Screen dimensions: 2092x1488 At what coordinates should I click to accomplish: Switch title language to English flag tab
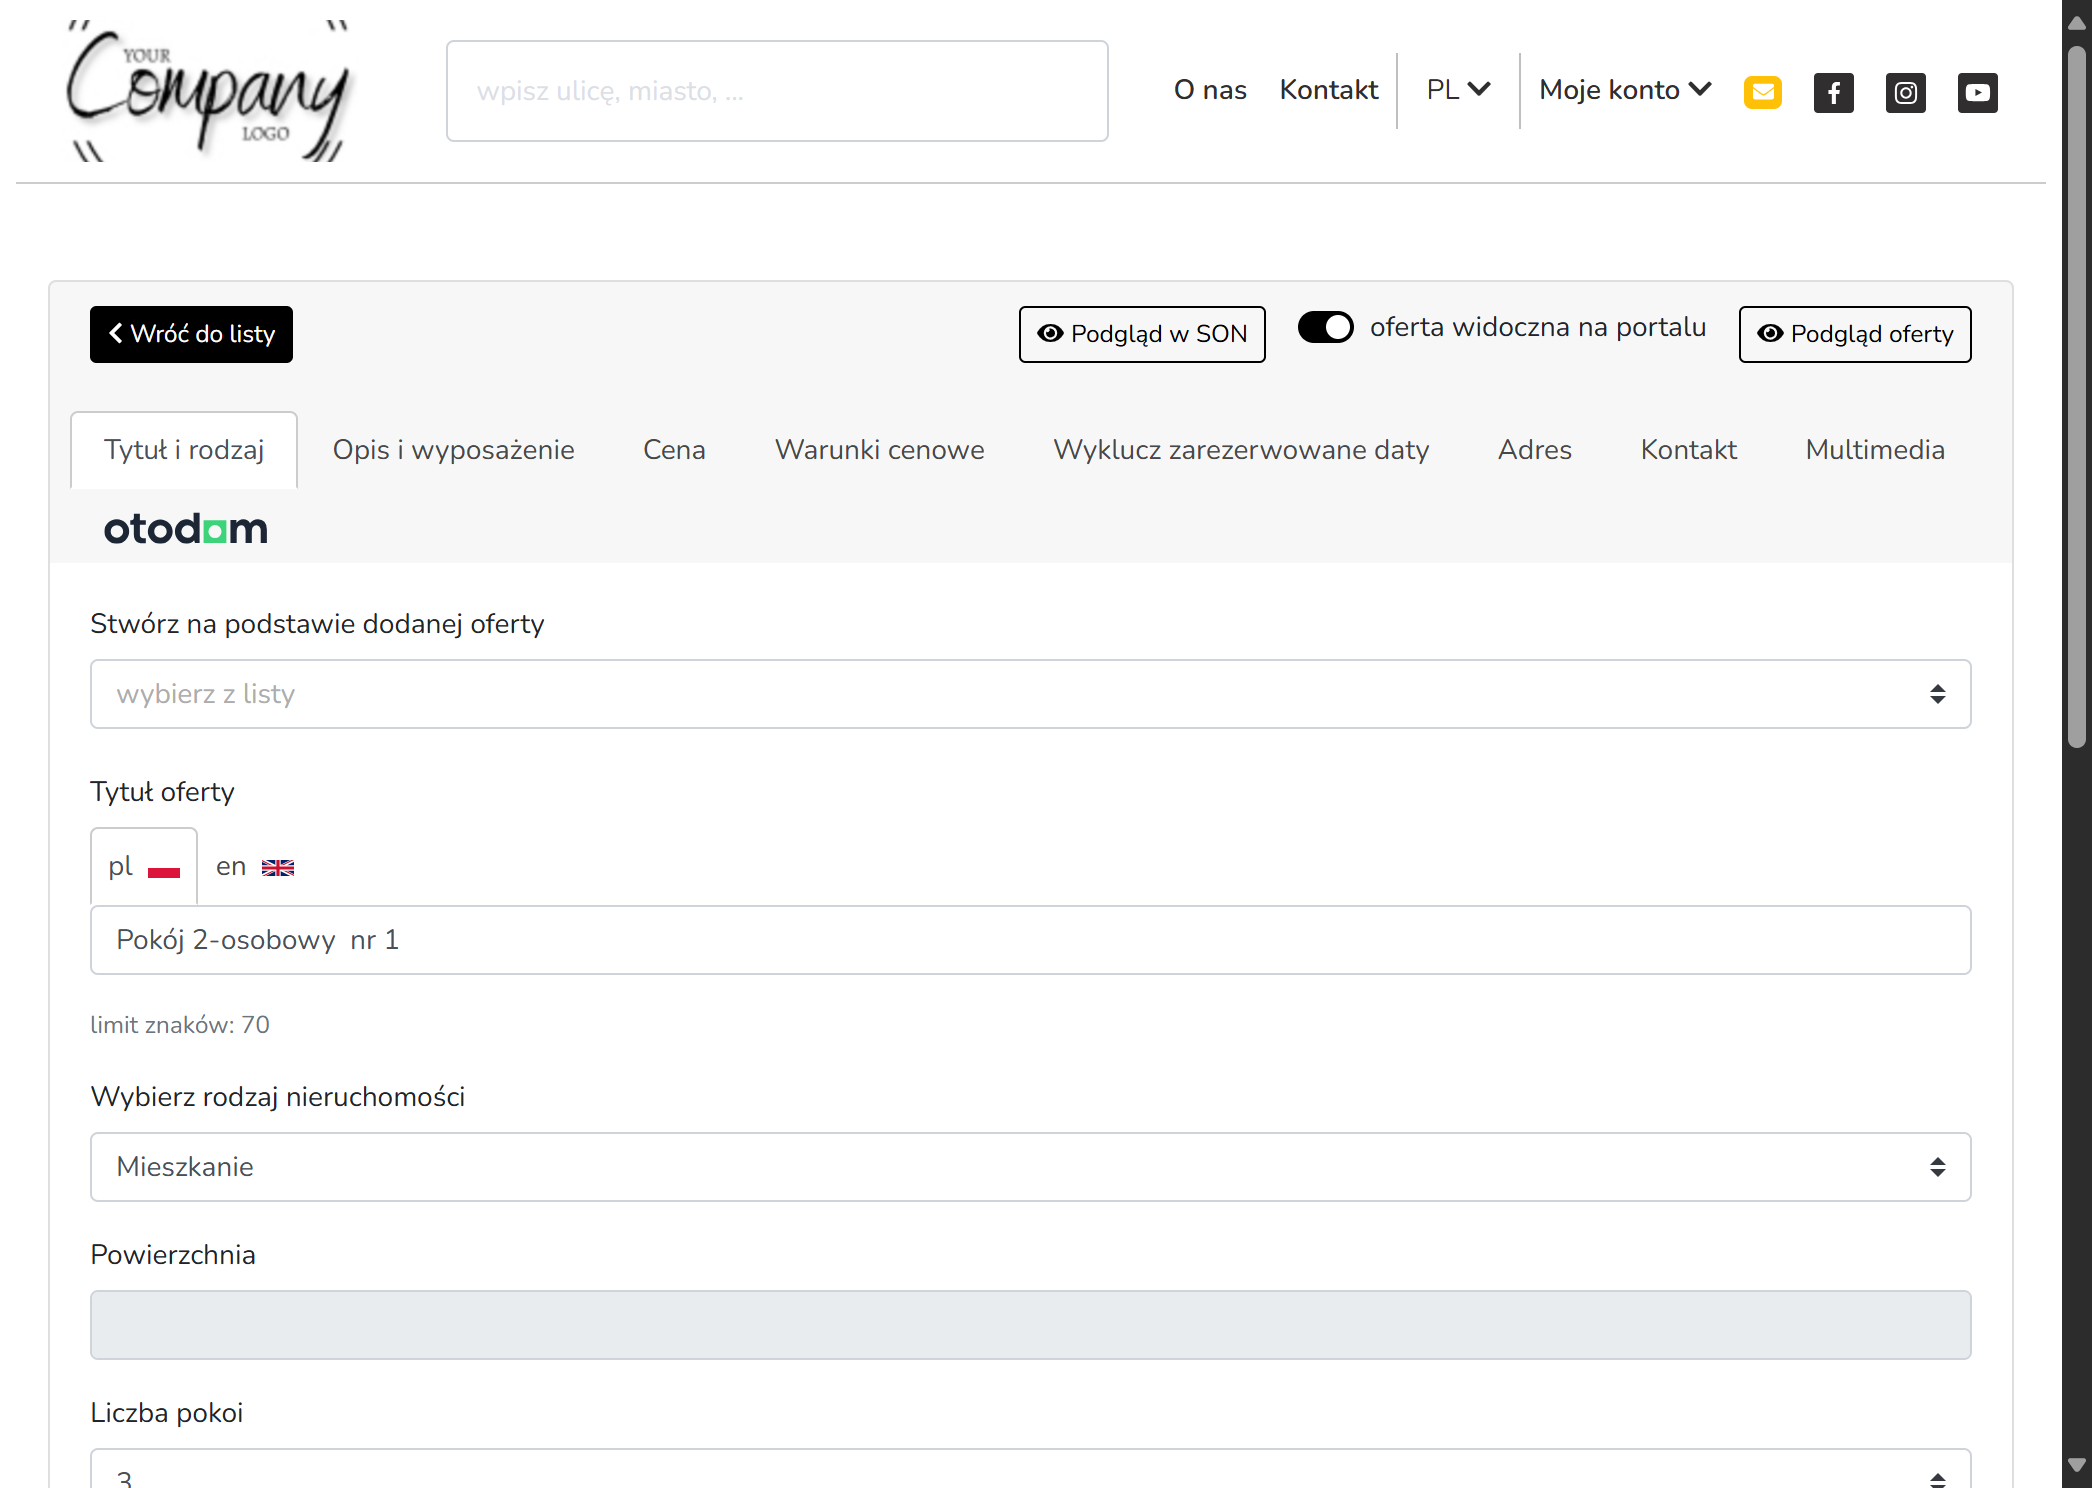pos(255,866)
